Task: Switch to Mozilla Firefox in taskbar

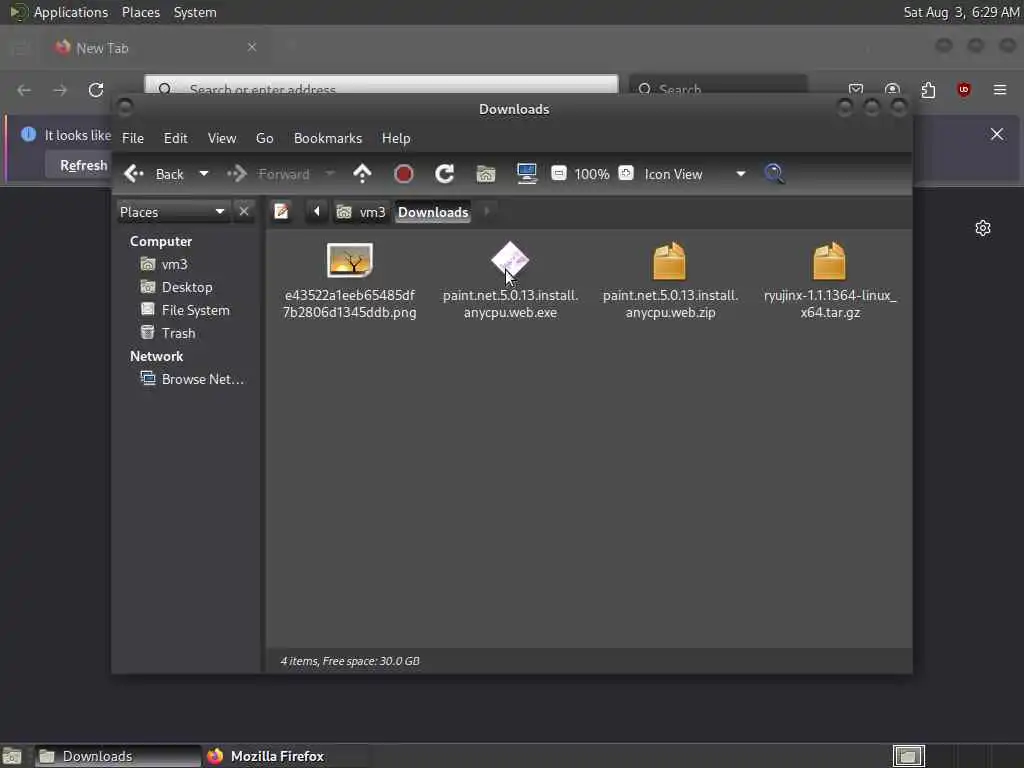Action: [x=285, y=756]
